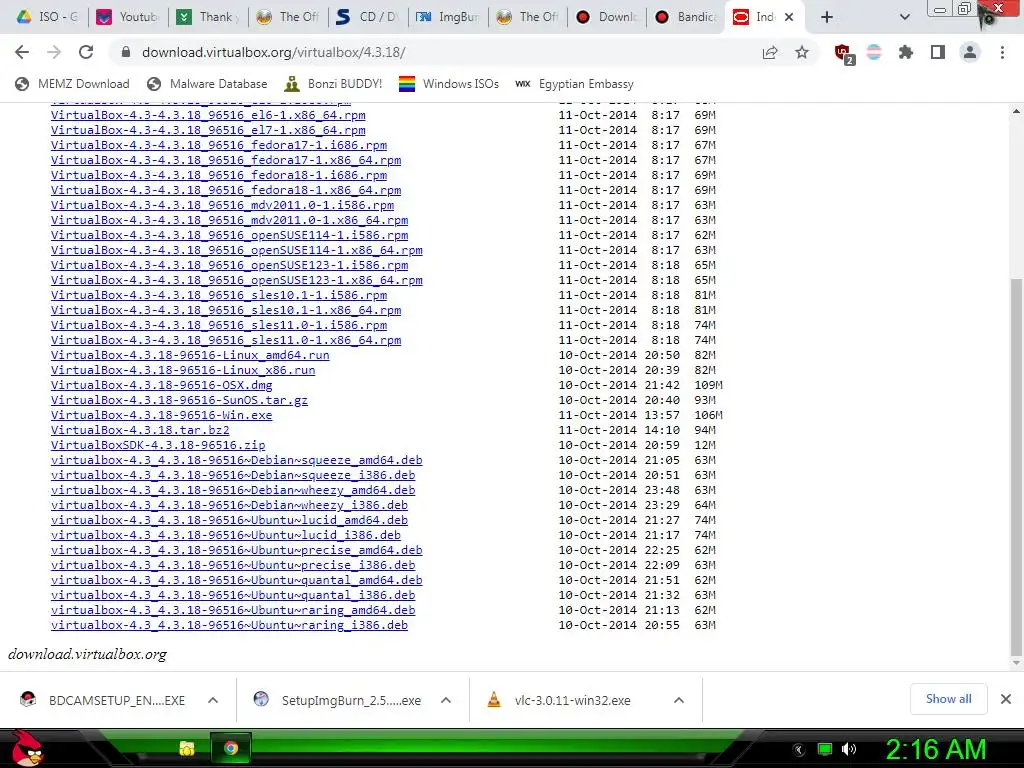Open the Extensions puzzle piece menu
Image resolution: width=1024 pixels, height=768 pixels.
click(x=906, y=52)
